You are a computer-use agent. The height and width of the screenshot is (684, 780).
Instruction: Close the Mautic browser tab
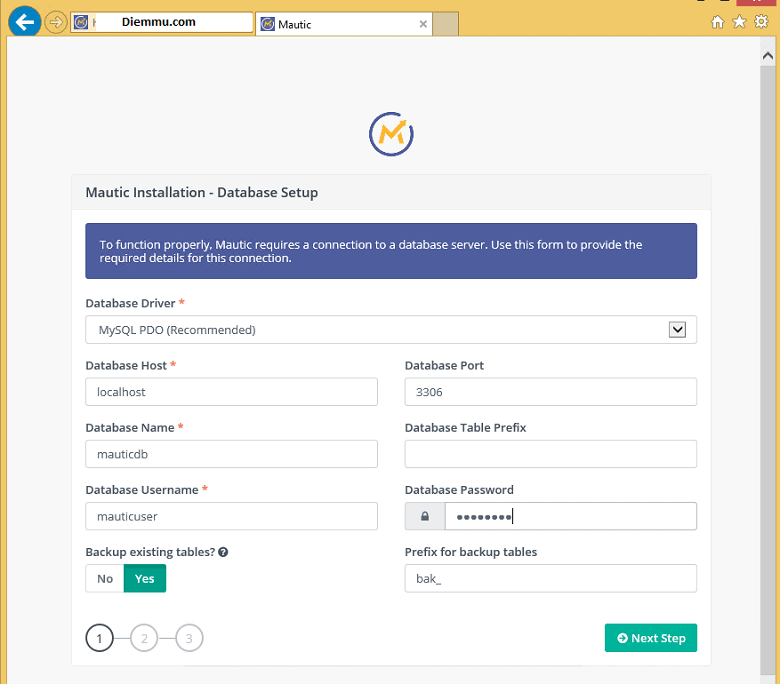click(423, 24)
